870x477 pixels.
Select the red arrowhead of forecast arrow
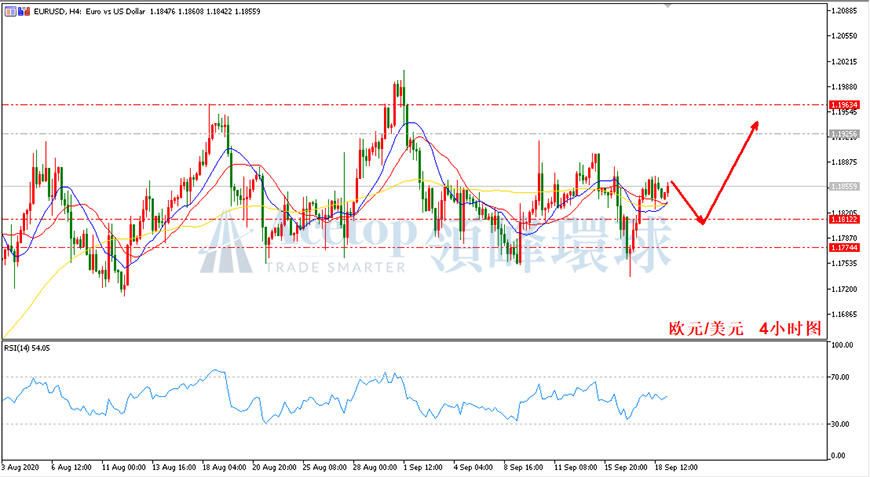tap(753, 126)
